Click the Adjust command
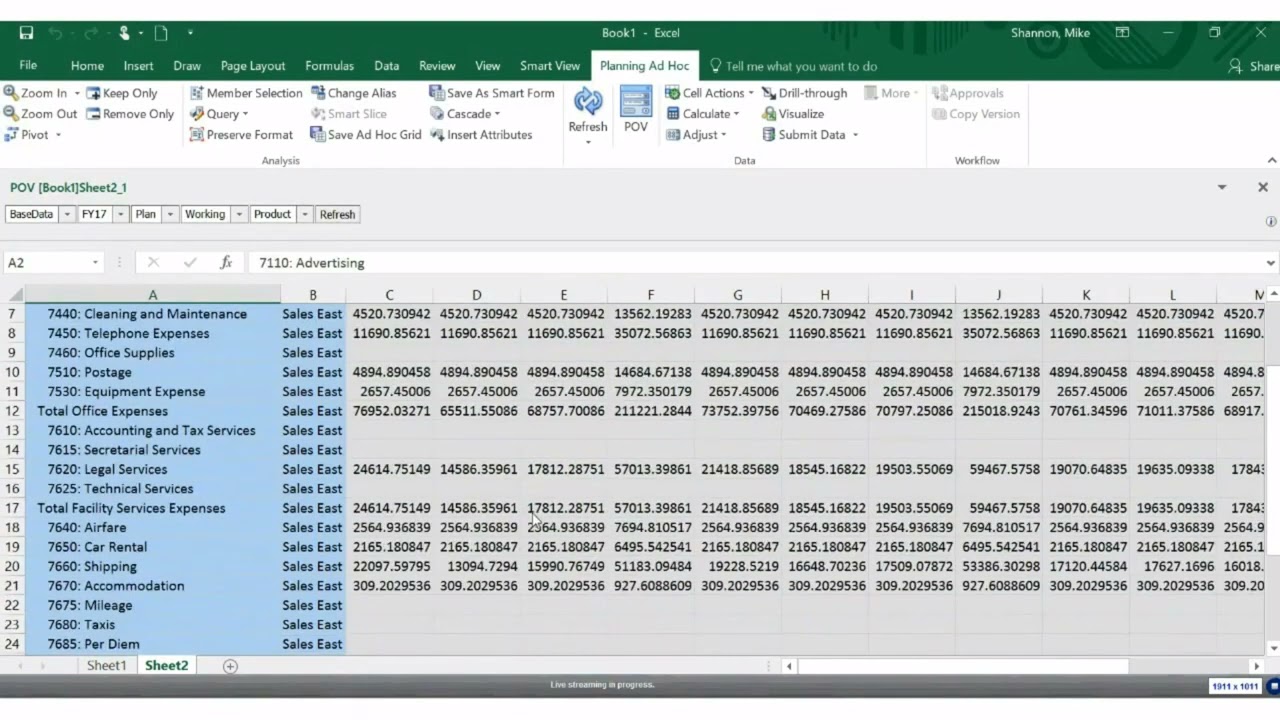1280x720 pixels. pos(696,135)
